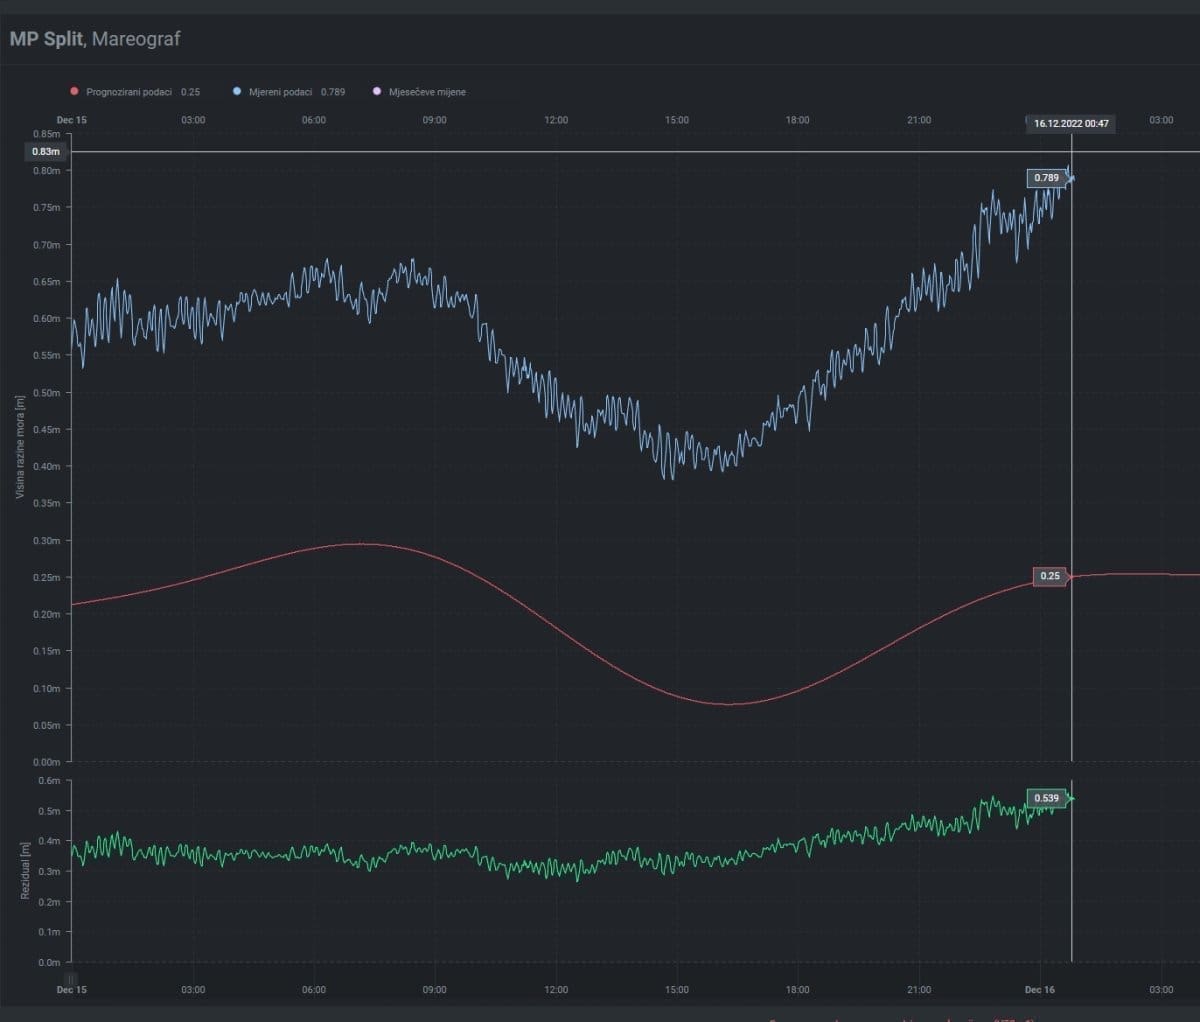Viewport: 1200px width, 1022px height.
Task: Click the 0.83m crosshair axis label
Action: (46, 152)
